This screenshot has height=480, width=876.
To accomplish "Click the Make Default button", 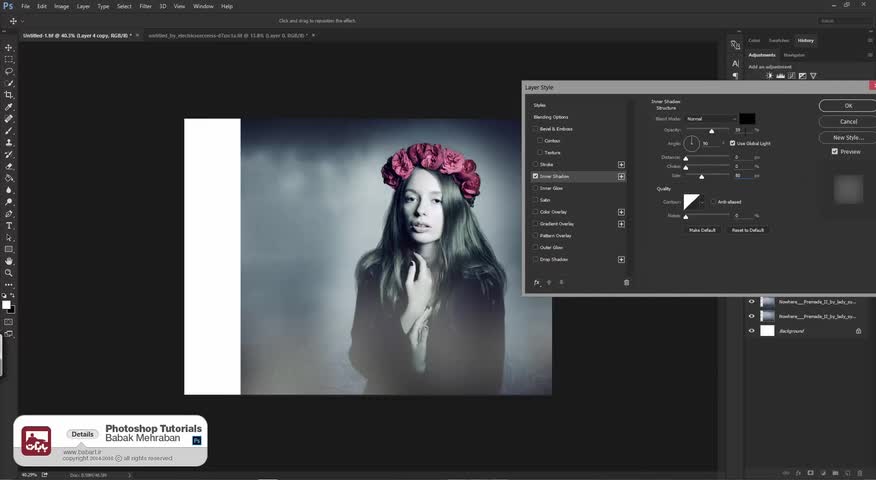I will click(702, 230).
